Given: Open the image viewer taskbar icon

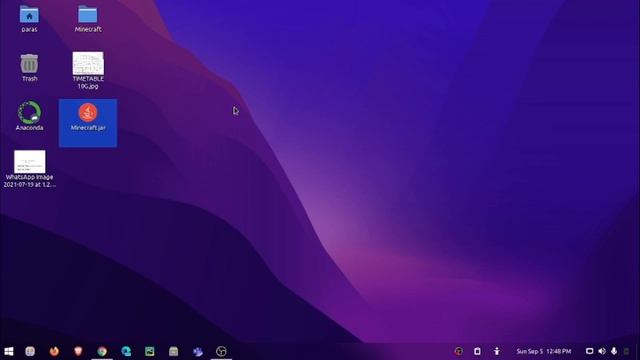Looking at the screenshot, I should (x=150, y=351).
